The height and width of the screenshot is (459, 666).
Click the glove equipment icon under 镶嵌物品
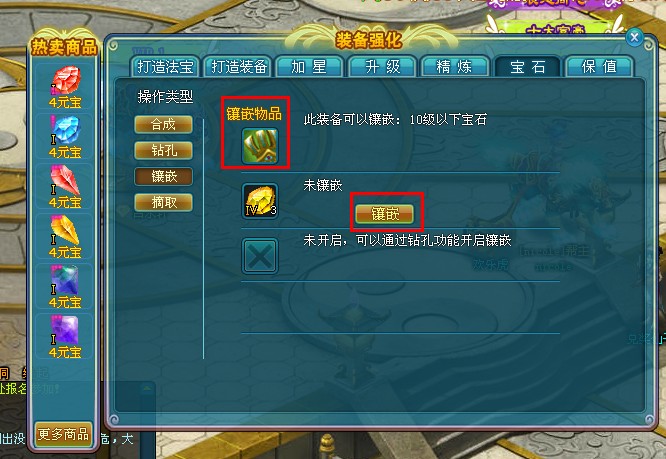click(260, 146)
